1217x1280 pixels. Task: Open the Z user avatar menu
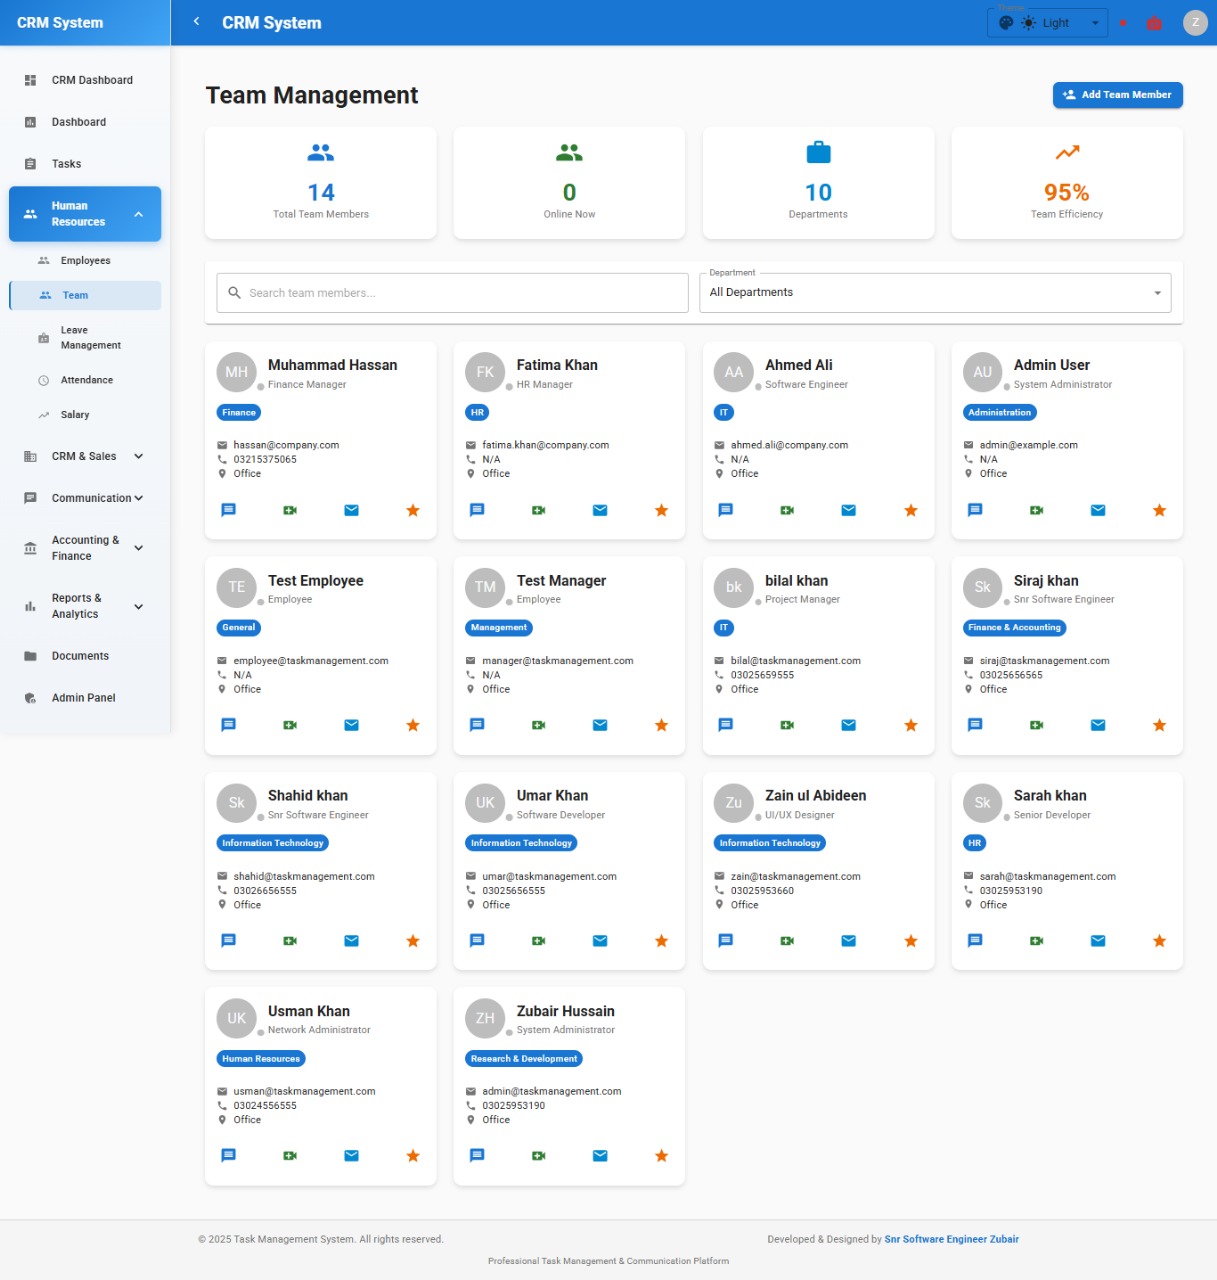pos(1195,23)
